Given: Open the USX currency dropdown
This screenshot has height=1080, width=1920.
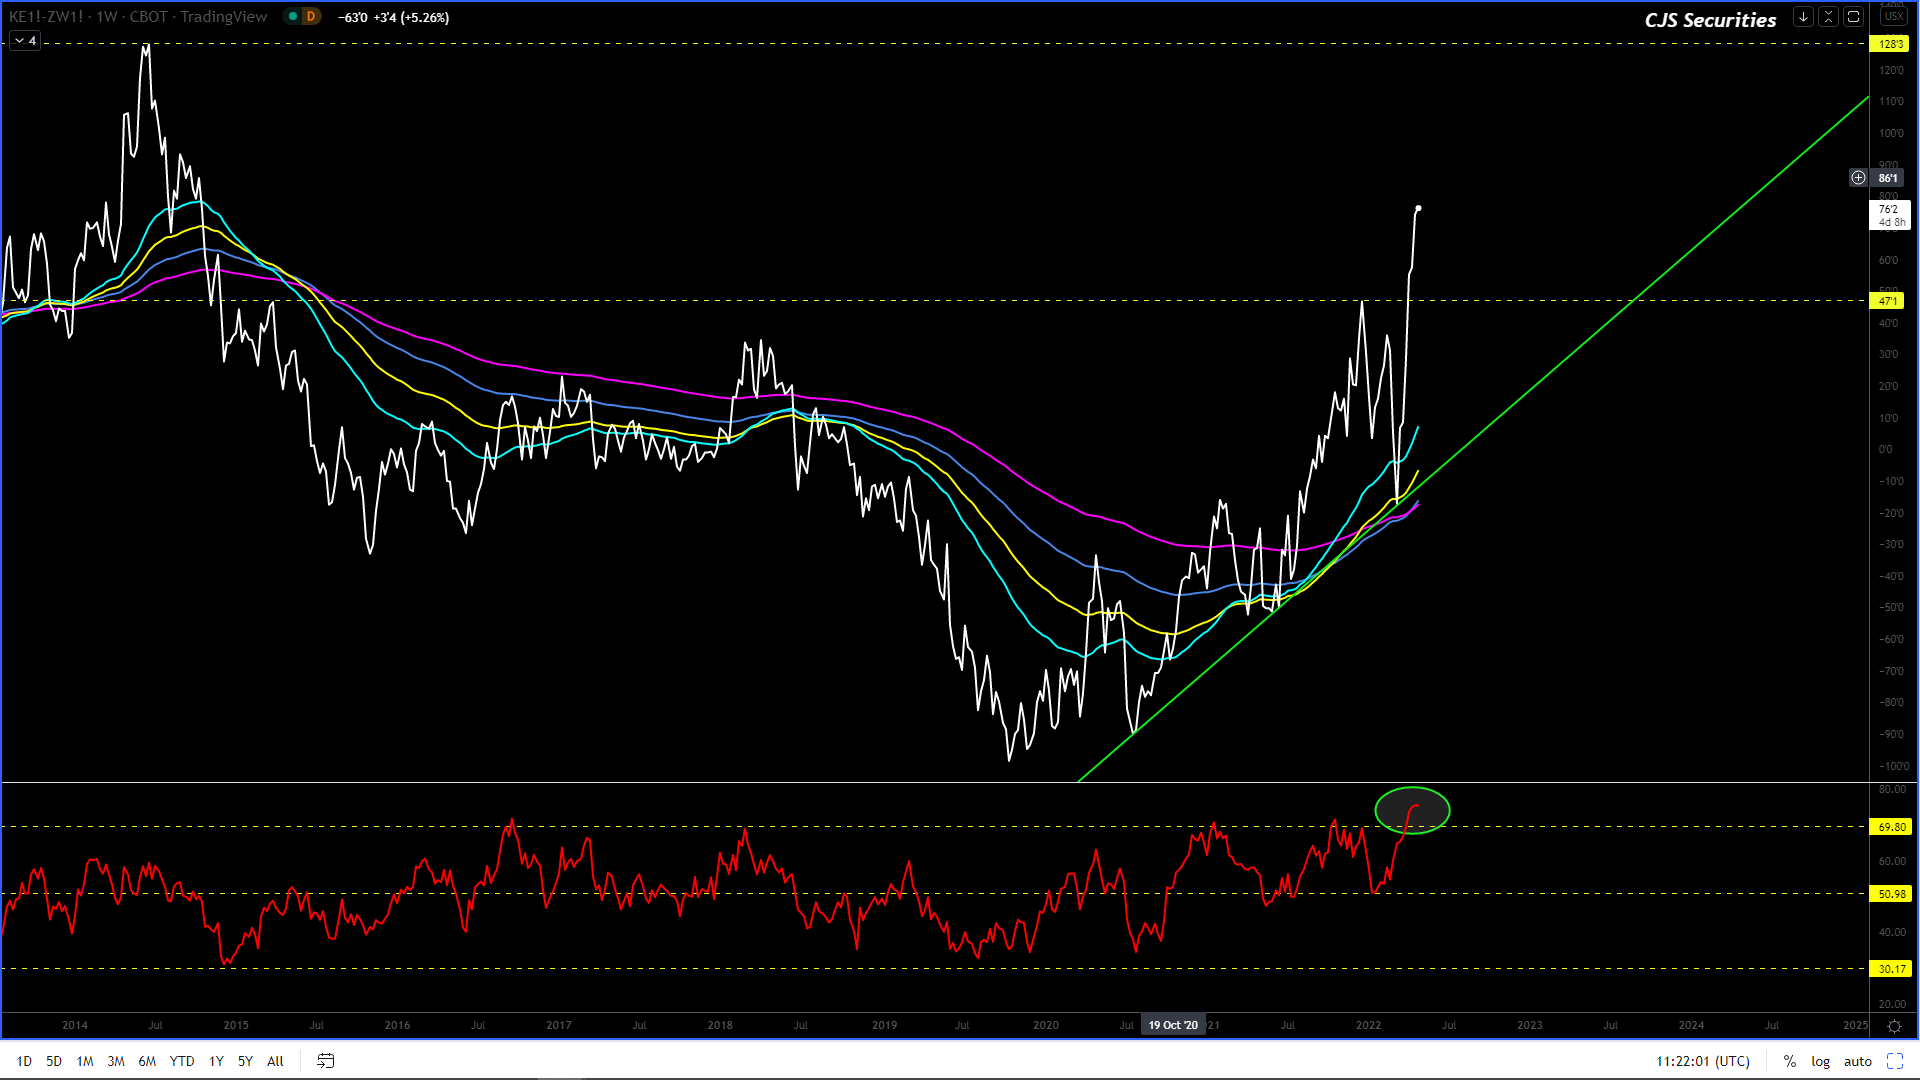Looking at the screenshot, I should (1894, 17).
